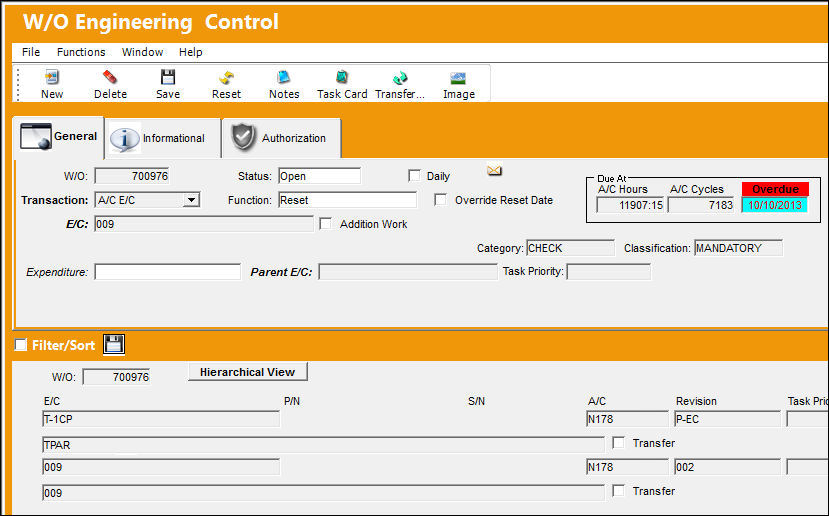This screenshot has width=829, height=516.
Task: Switch to the Informational tab
Action: point(163,138)
